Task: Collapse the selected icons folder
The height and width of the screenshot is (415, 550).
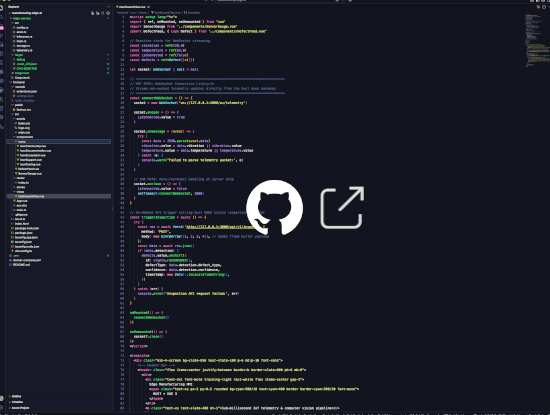Action: point(59,141)
